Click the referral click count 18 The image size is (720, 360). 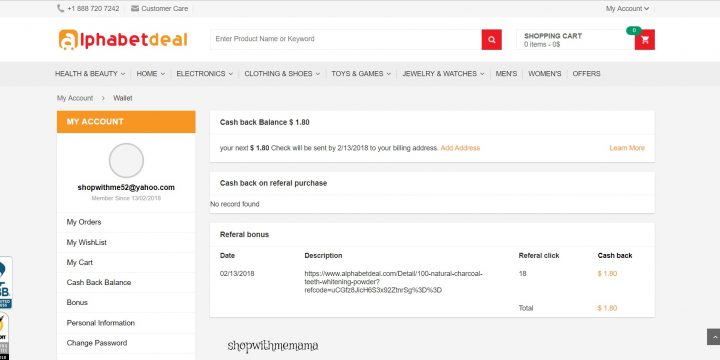(x=523, y=274)
